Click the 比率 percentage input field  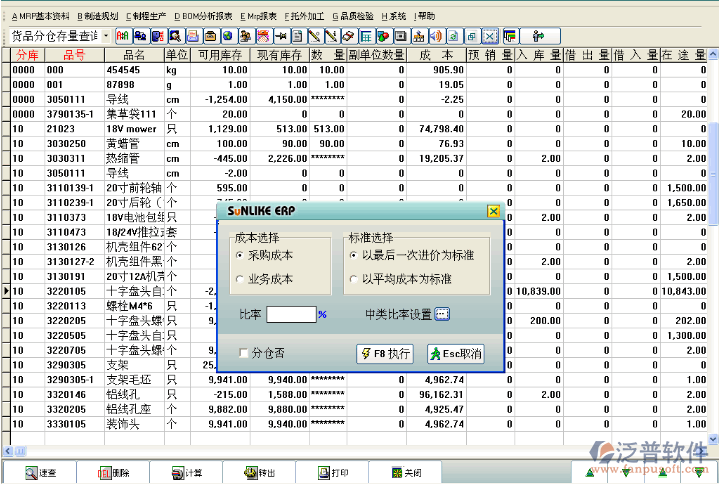pos(291,314)
